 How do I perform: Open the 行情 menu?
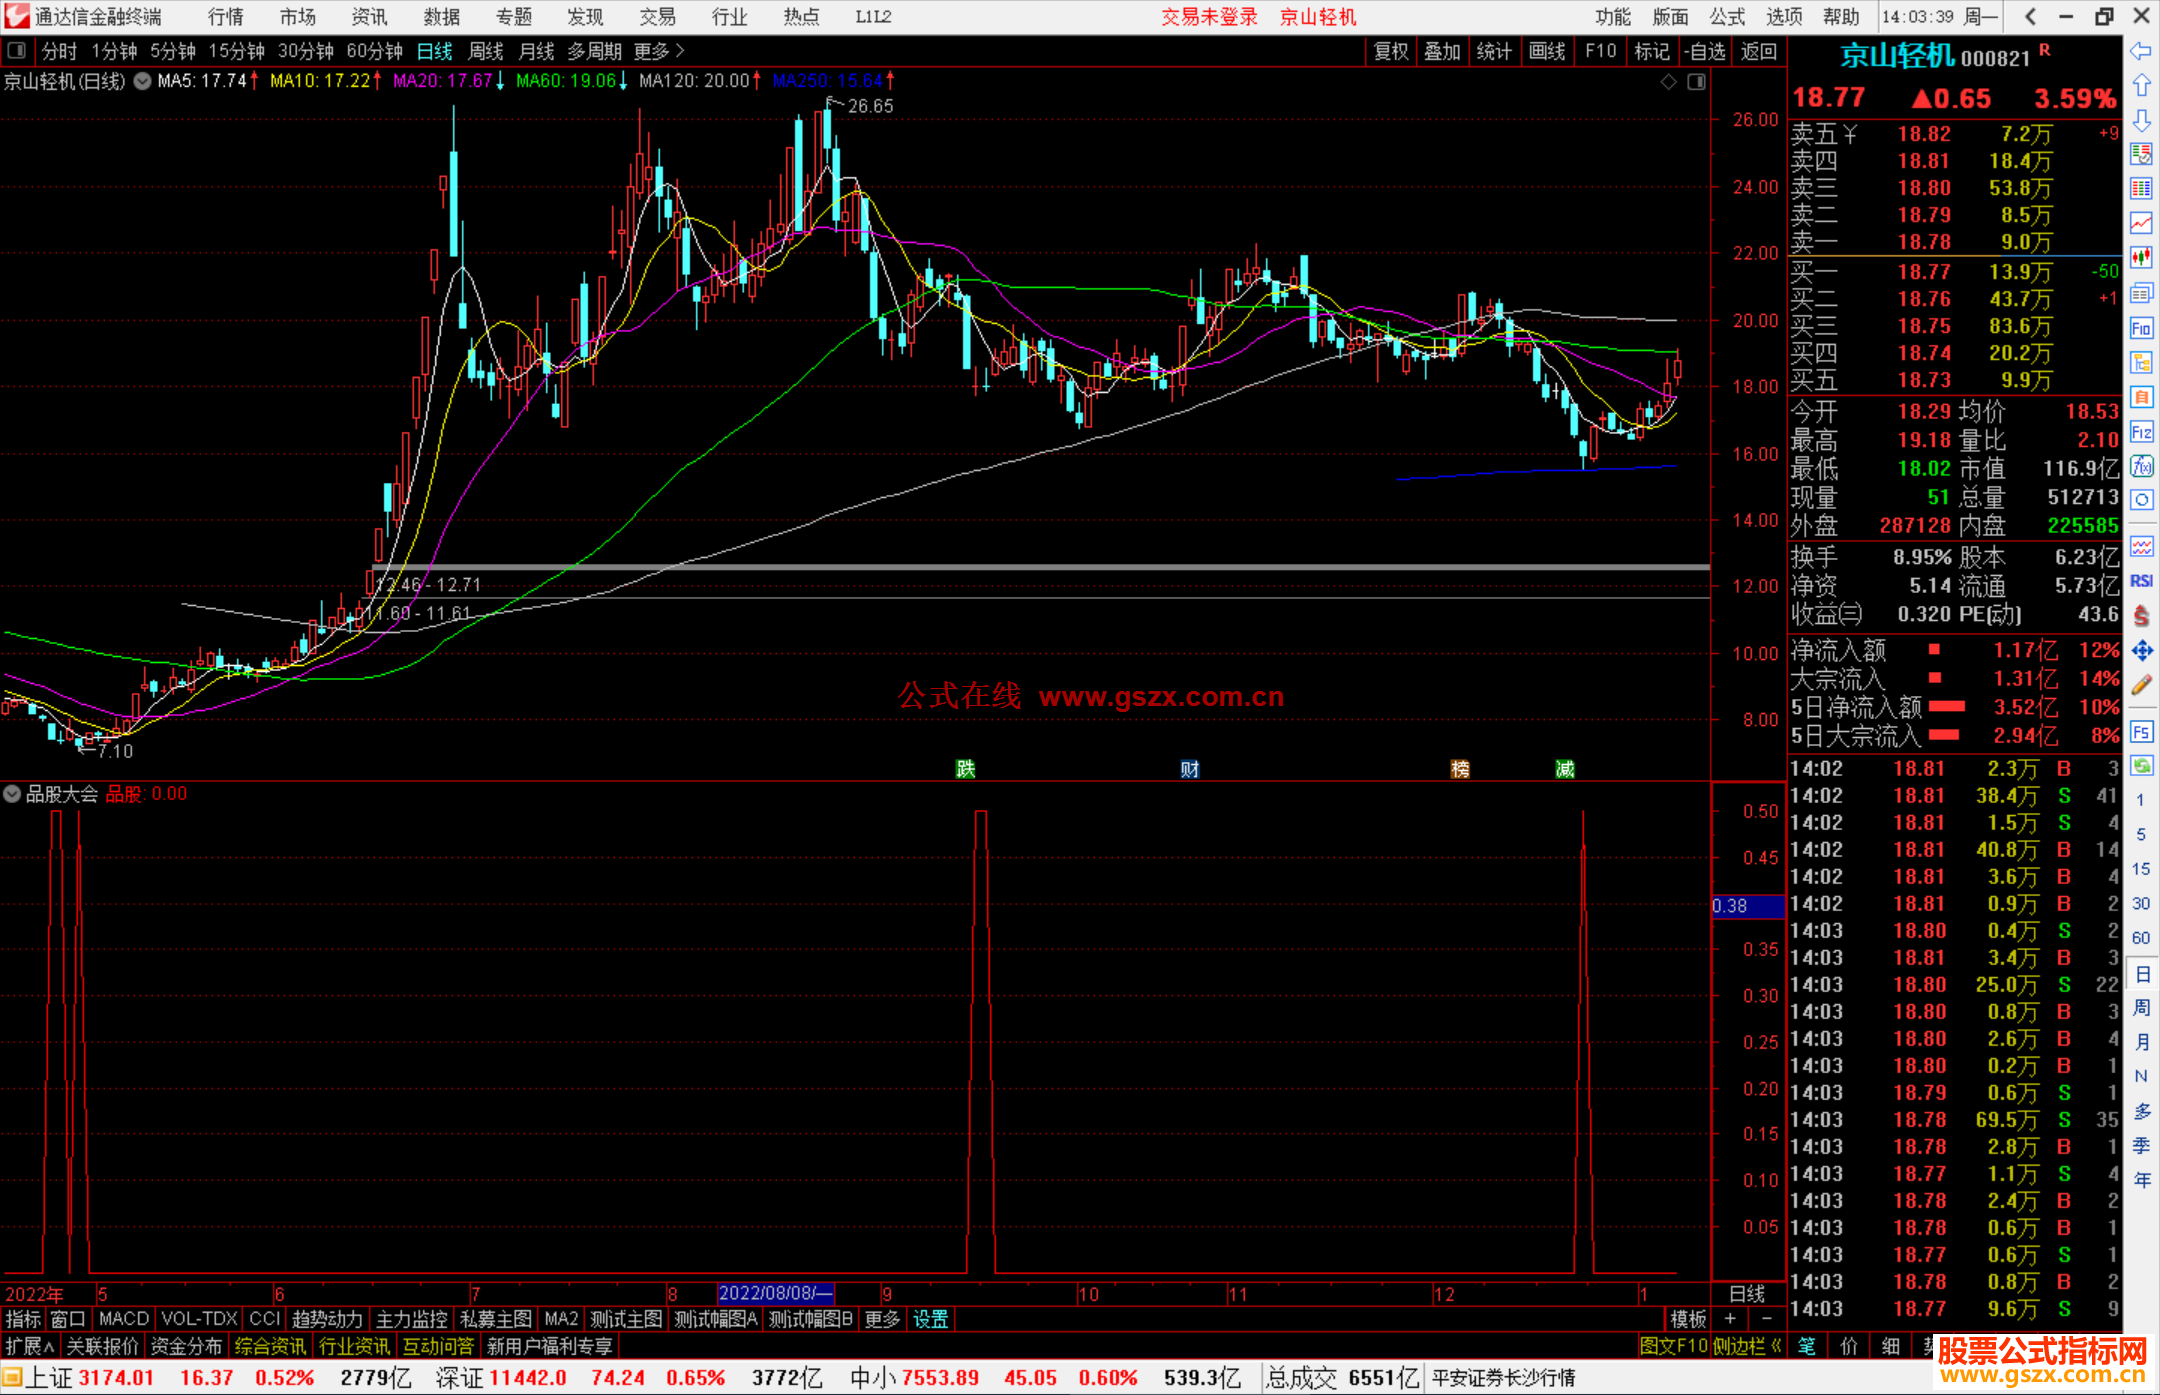coord(225,16)
